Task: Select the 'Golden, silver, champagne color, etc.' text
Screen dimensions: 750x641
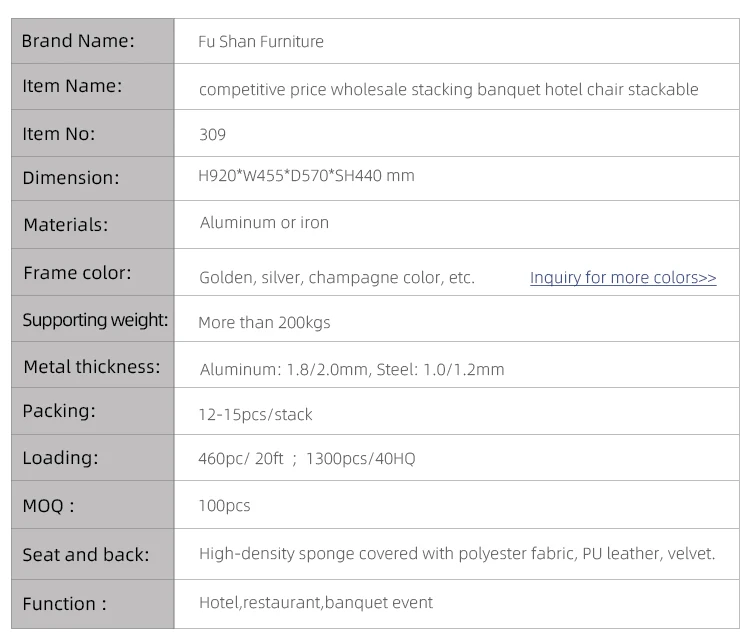Action: 337,277
